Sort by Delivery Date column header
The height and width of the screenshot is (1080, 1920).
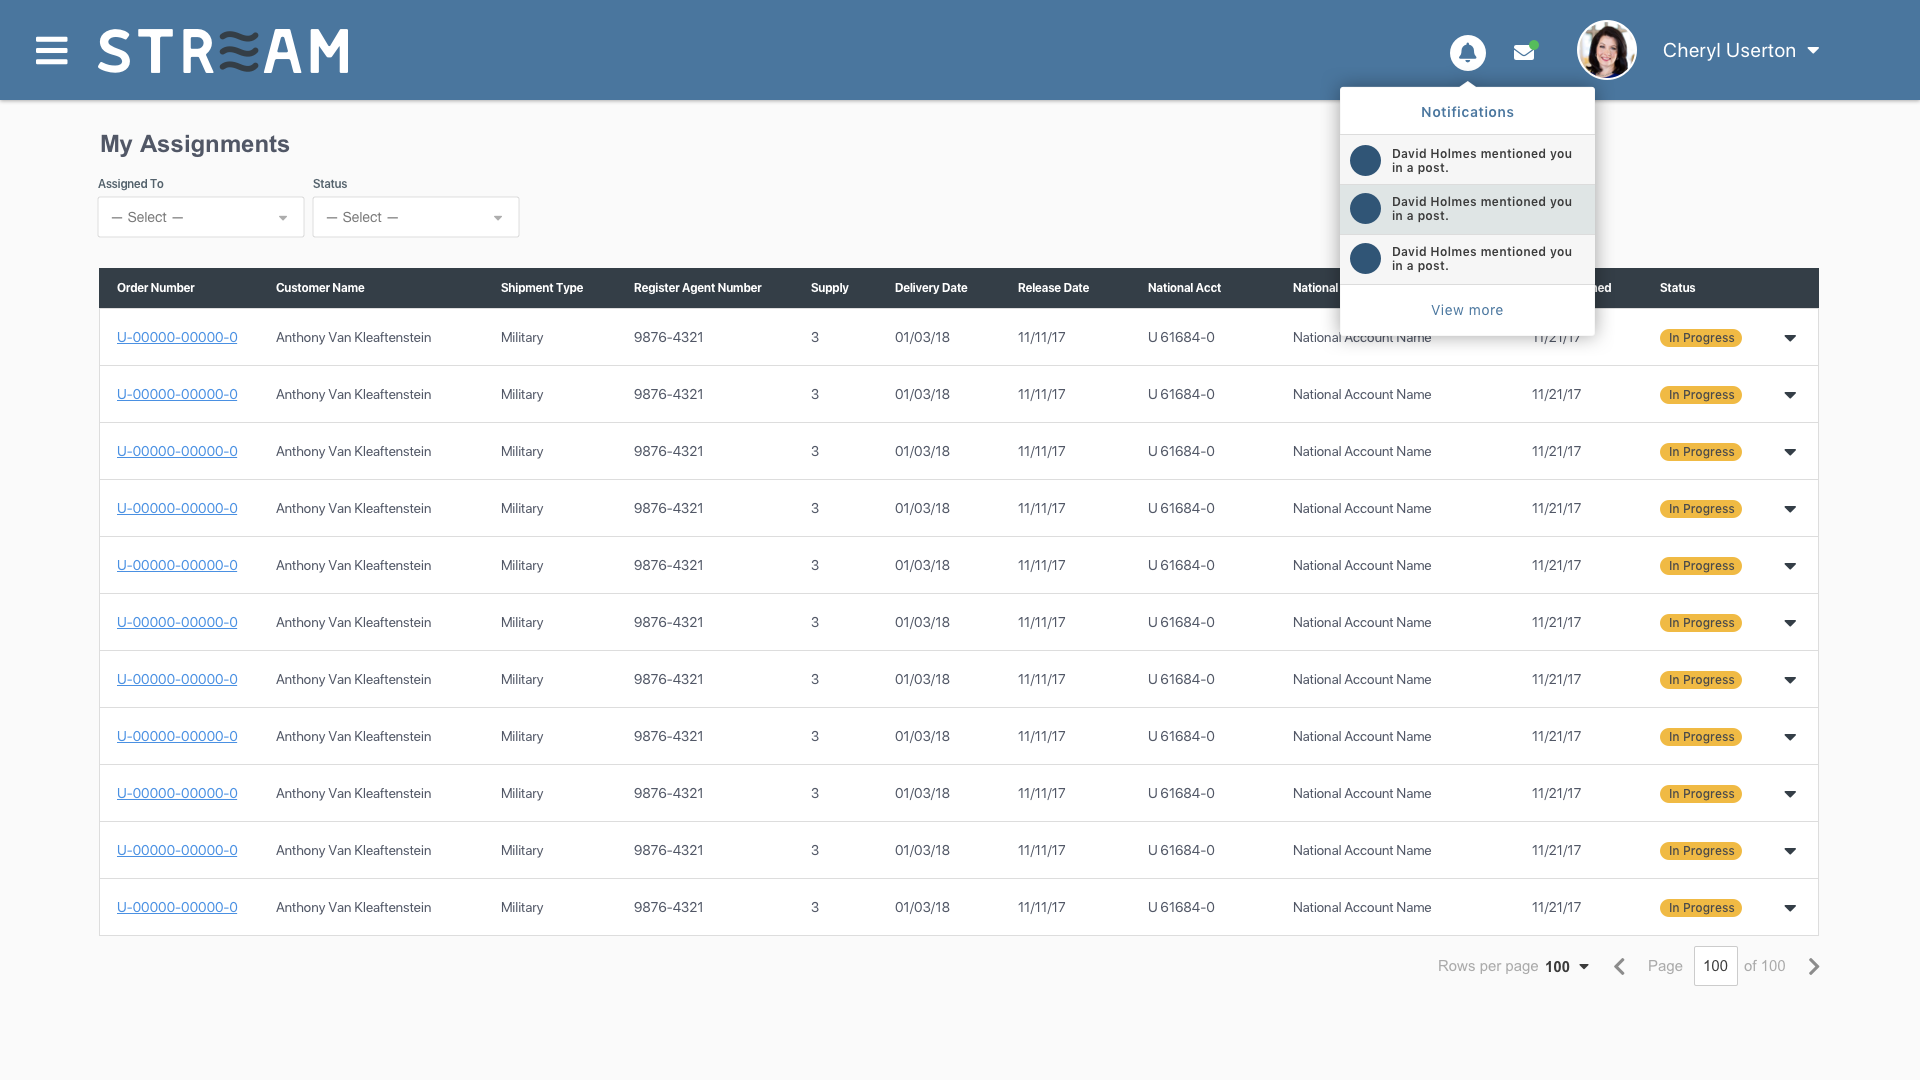(x=930, y=288)
